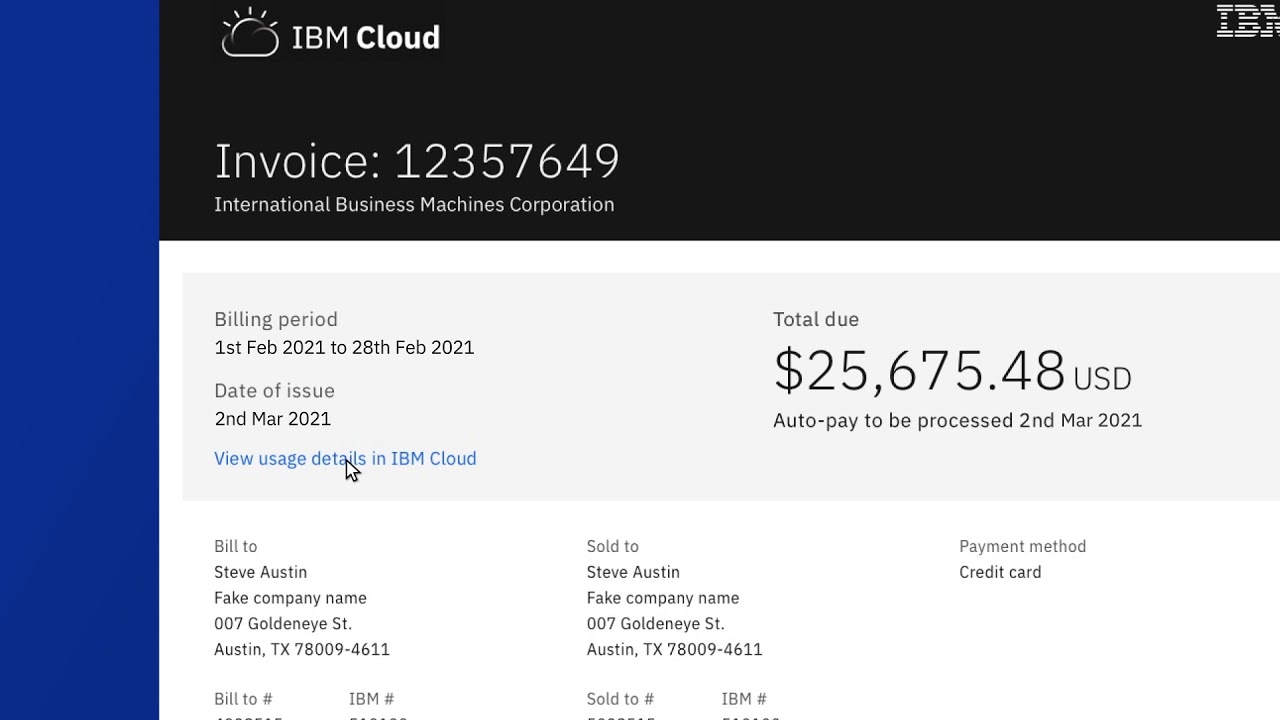The width and height of the screenshot is (1280, 720).
Task: Open View usage details in IBM Cloud link
Action: 345,458
